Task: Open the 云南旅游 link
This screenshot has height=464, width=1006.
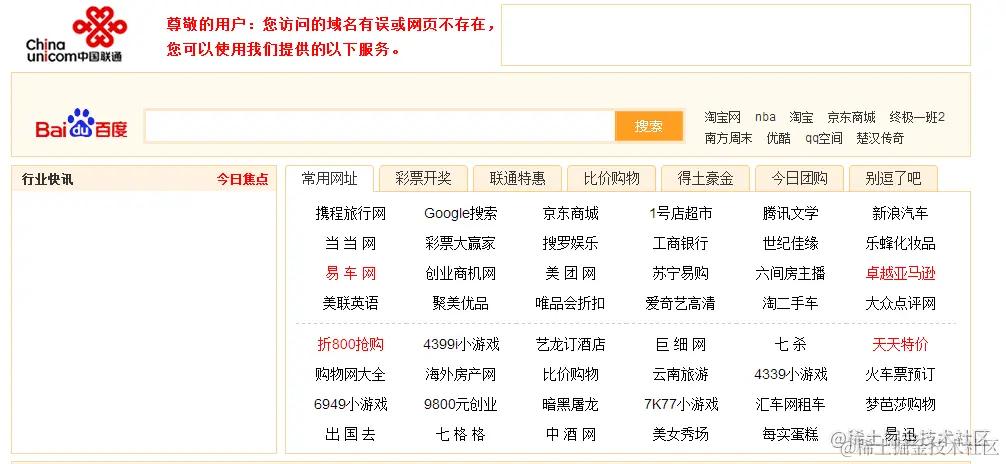Action: [681, 374]
